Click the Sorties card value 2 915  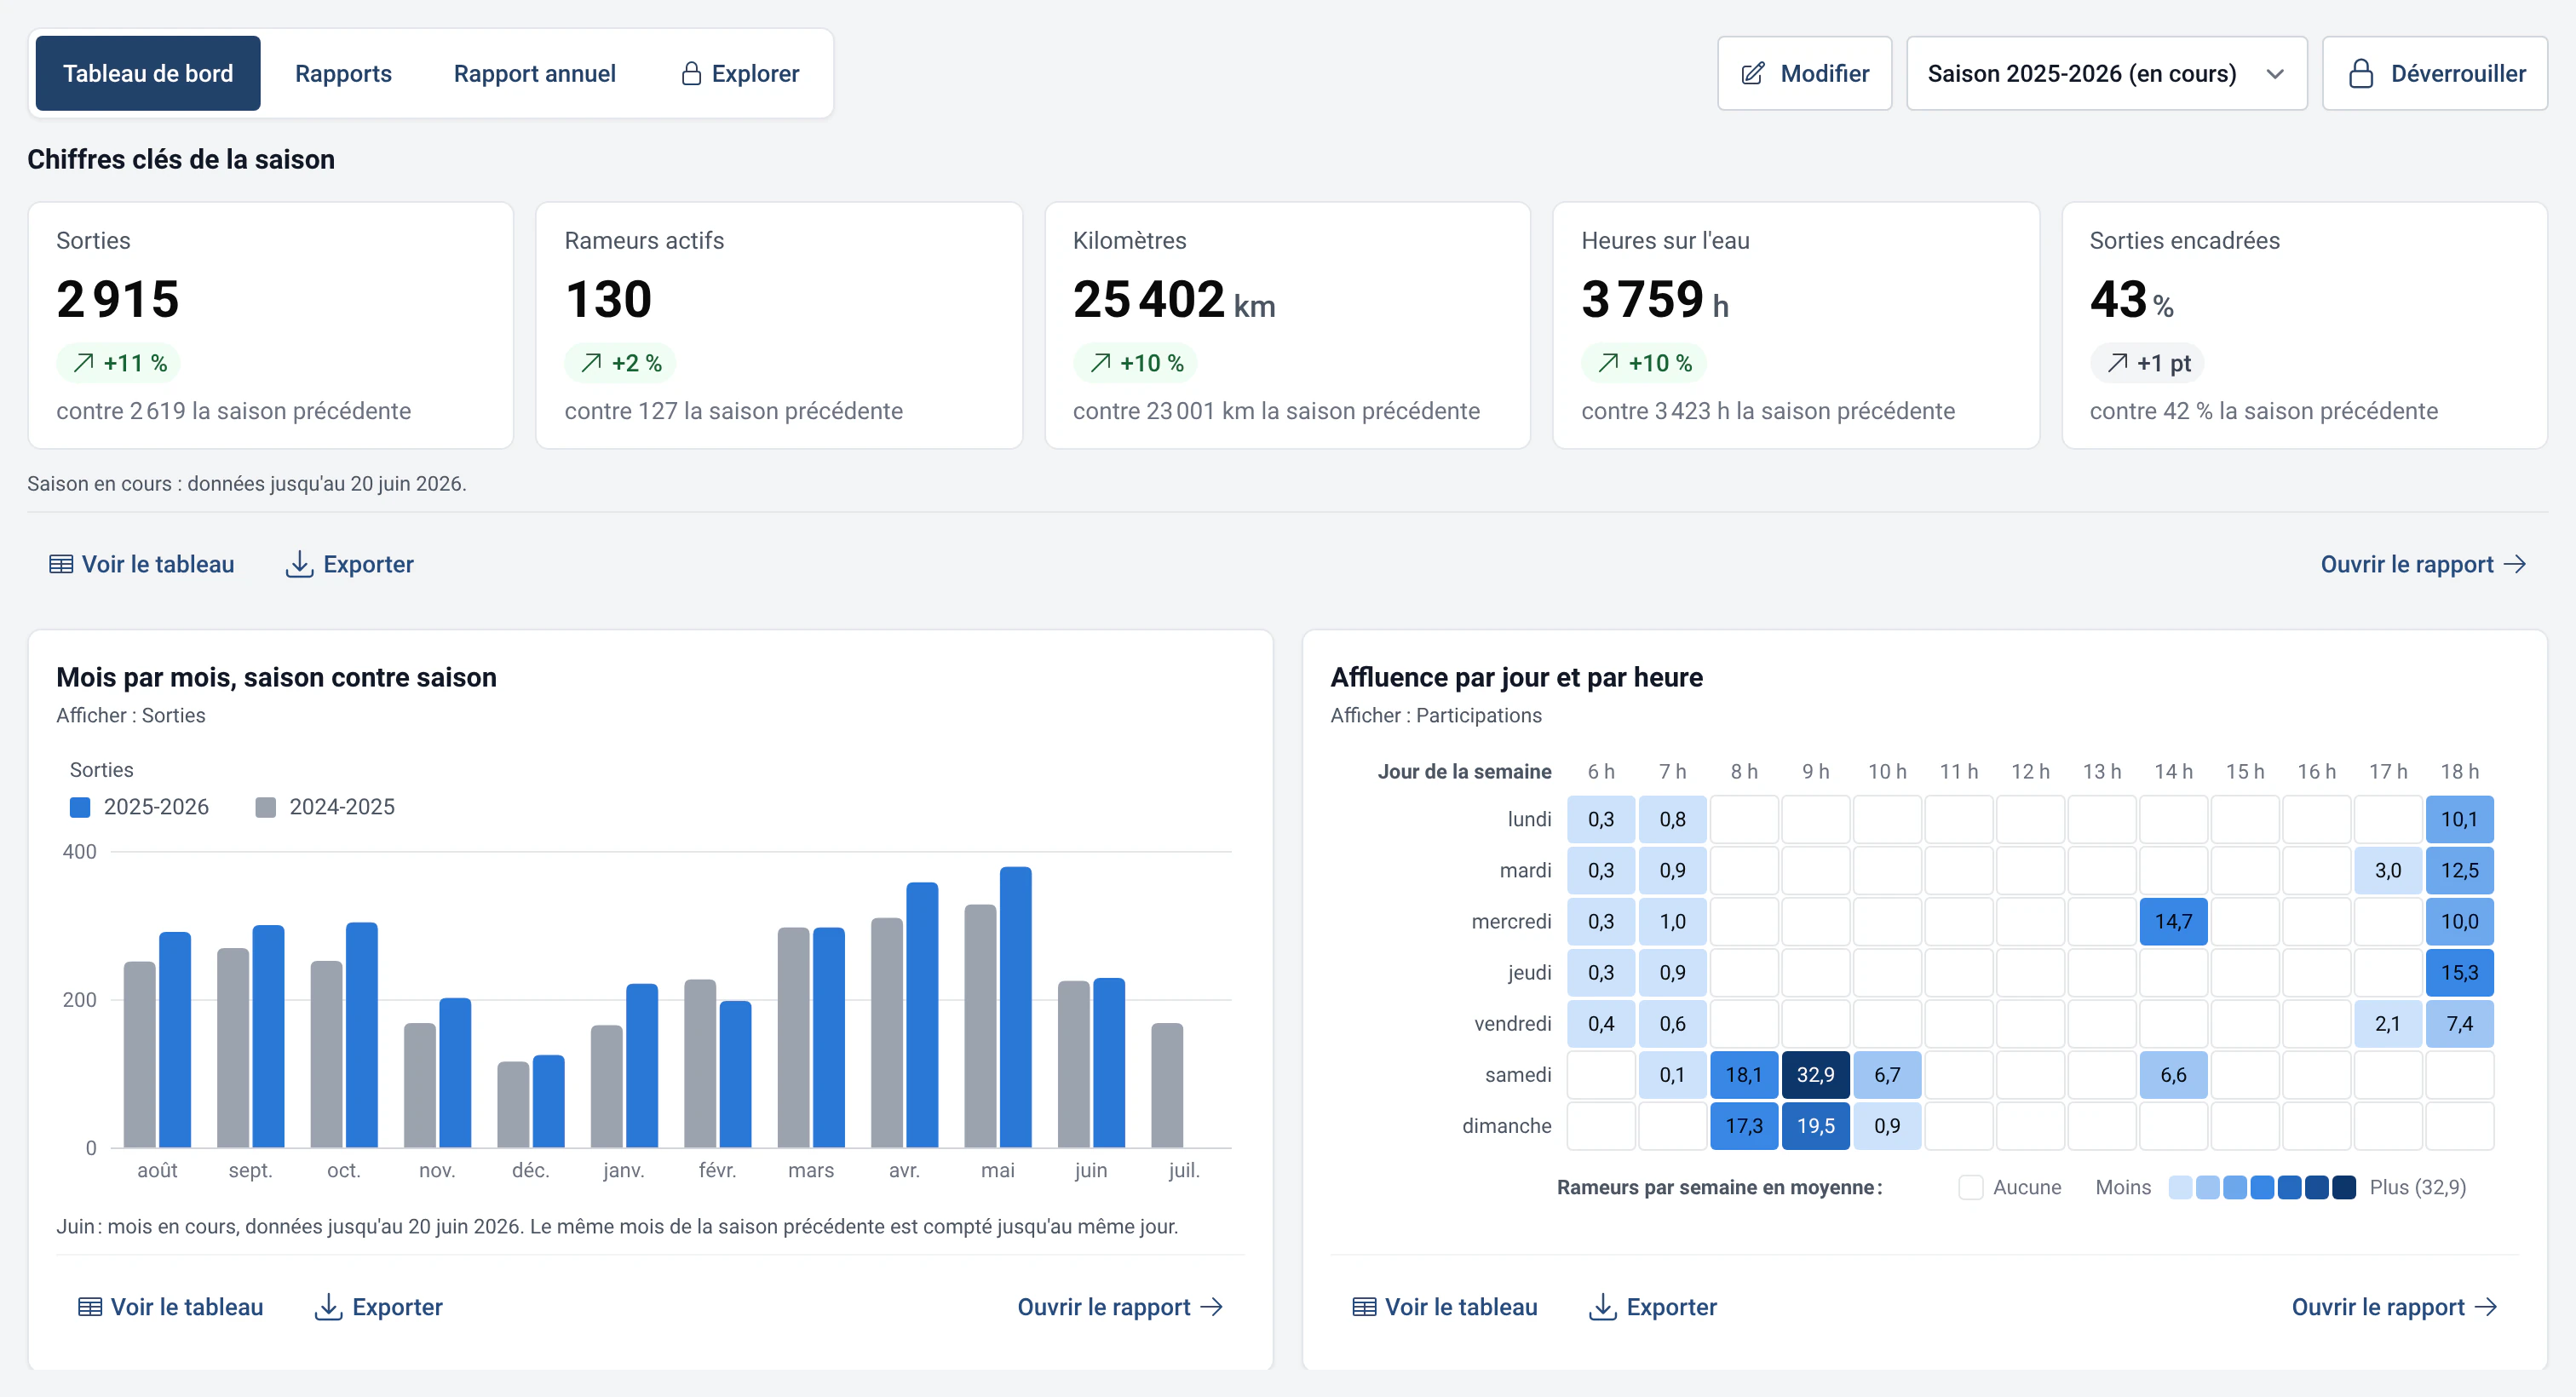[x=118, y=299]
